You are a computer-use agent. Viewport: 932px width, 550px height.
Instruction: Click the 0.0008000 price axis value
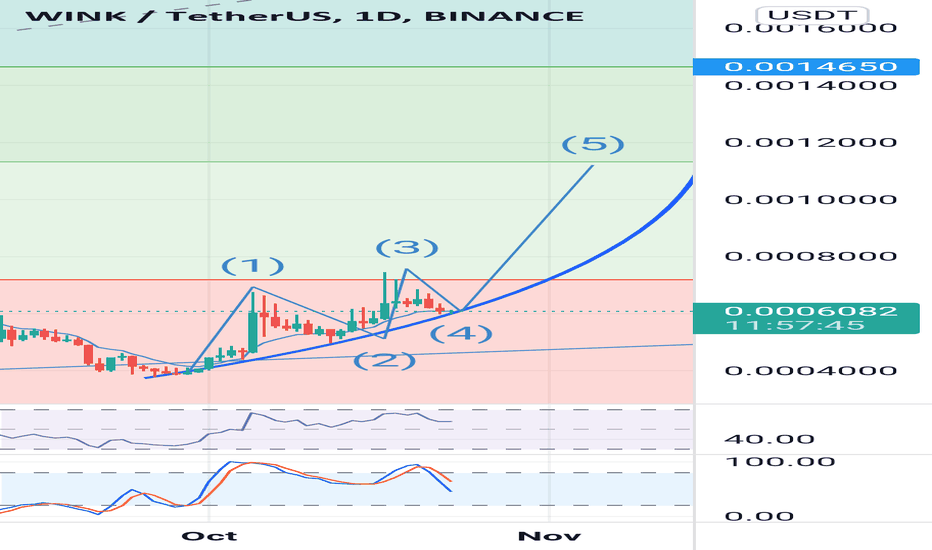(811, 256)
